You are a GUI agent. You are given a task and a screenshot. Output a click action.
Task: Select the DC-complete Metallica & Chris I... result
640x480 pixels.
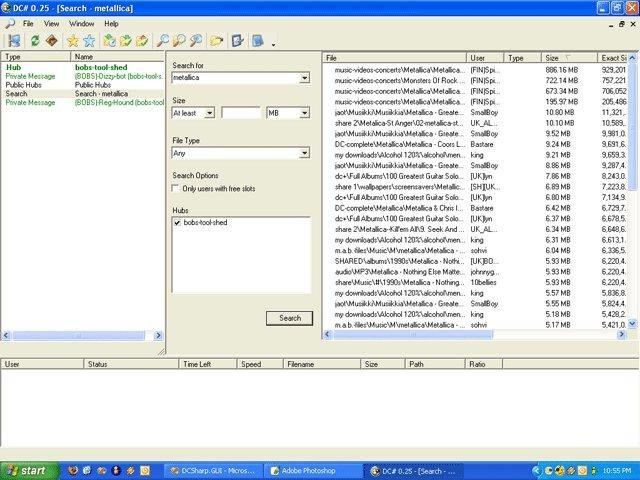pyautogui.click(x=476, y=208)
